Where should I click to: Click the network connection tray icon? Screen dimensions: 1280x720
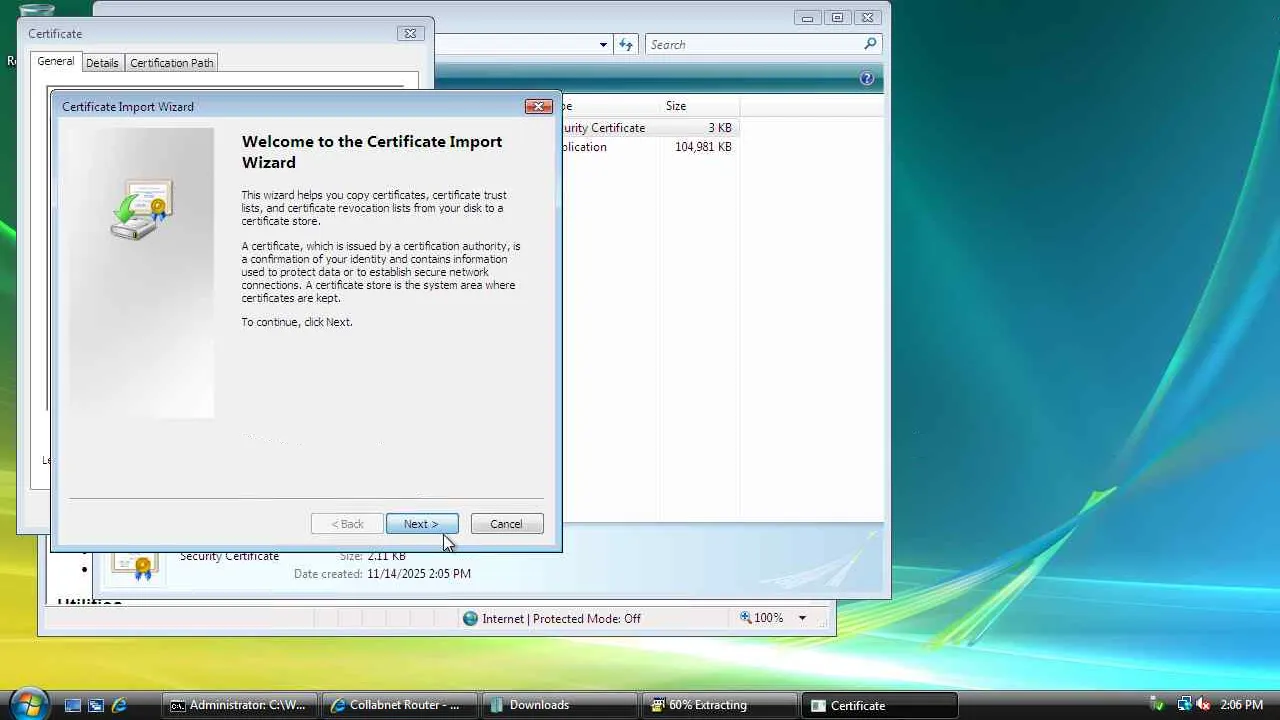click(x=1185, y=705)
